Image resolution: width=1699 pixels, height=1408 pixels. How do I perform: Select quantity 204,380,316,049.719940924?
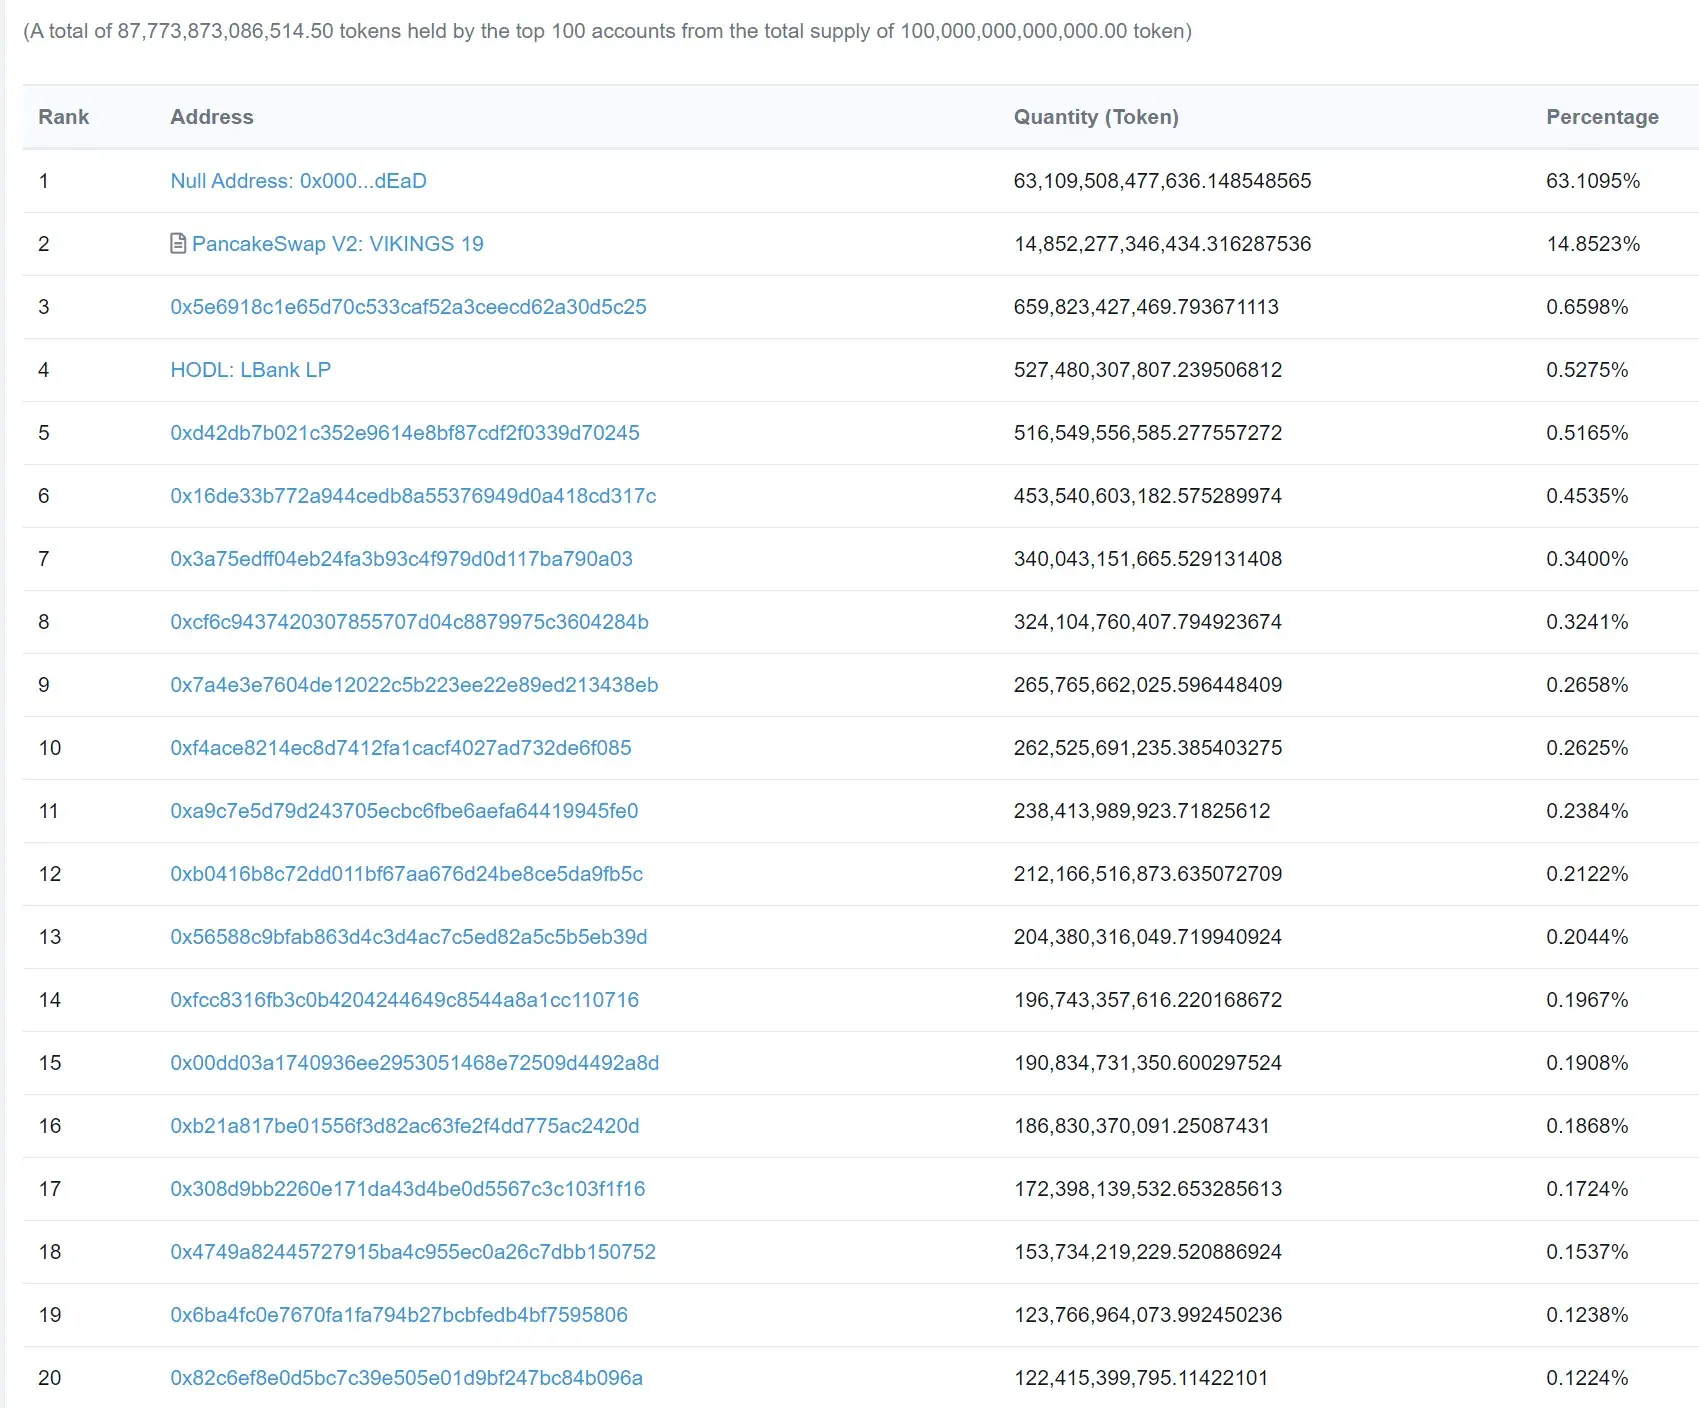(1148, 937)
